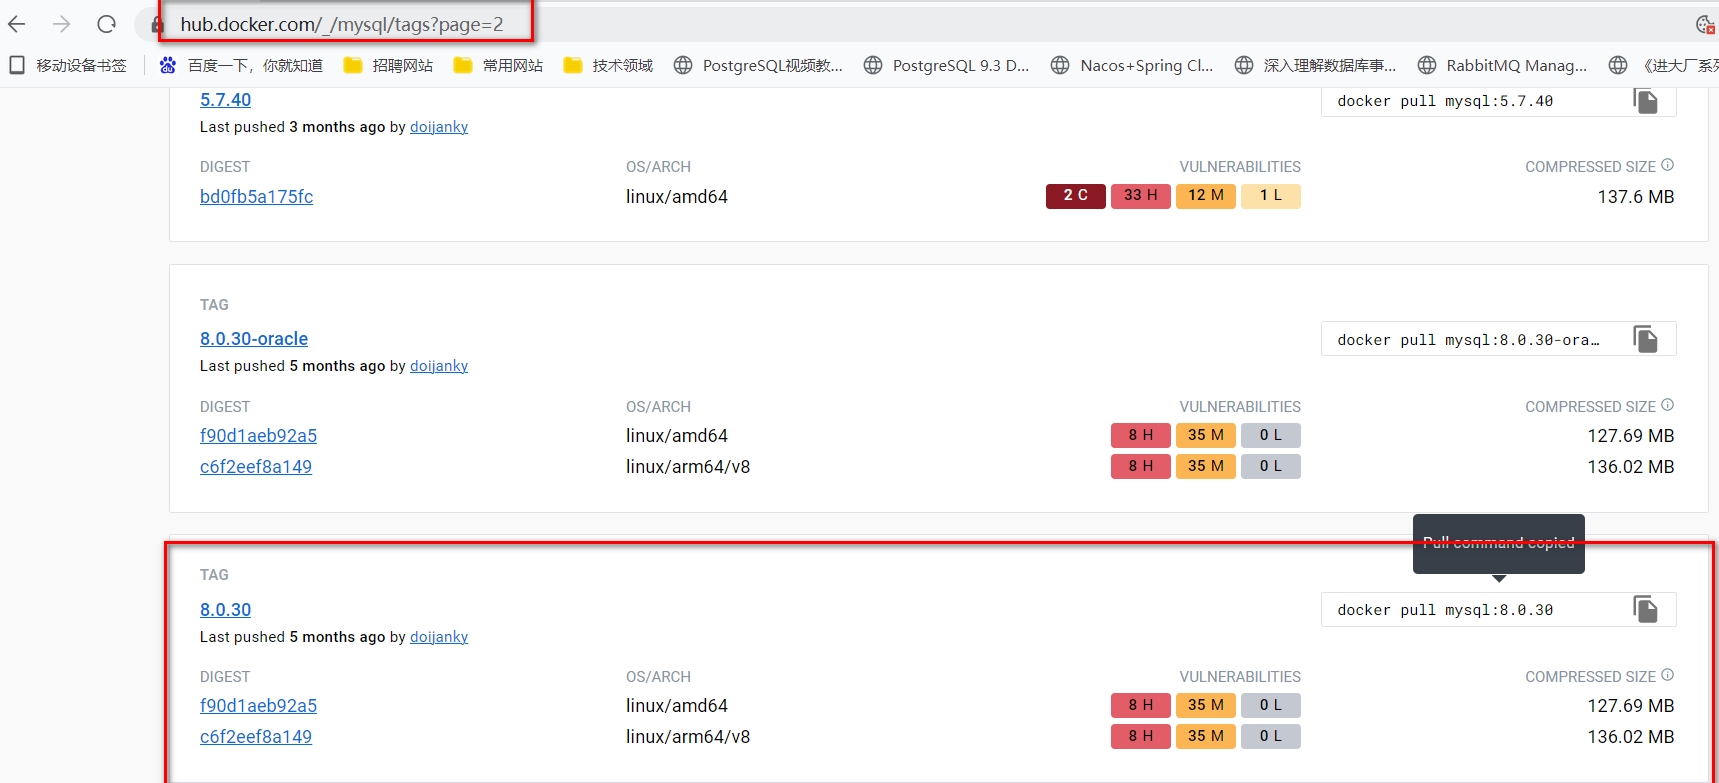Click compressed size info icon for 8.0.30
This screenshot has height=783, width=1719.
[1667, 675]
